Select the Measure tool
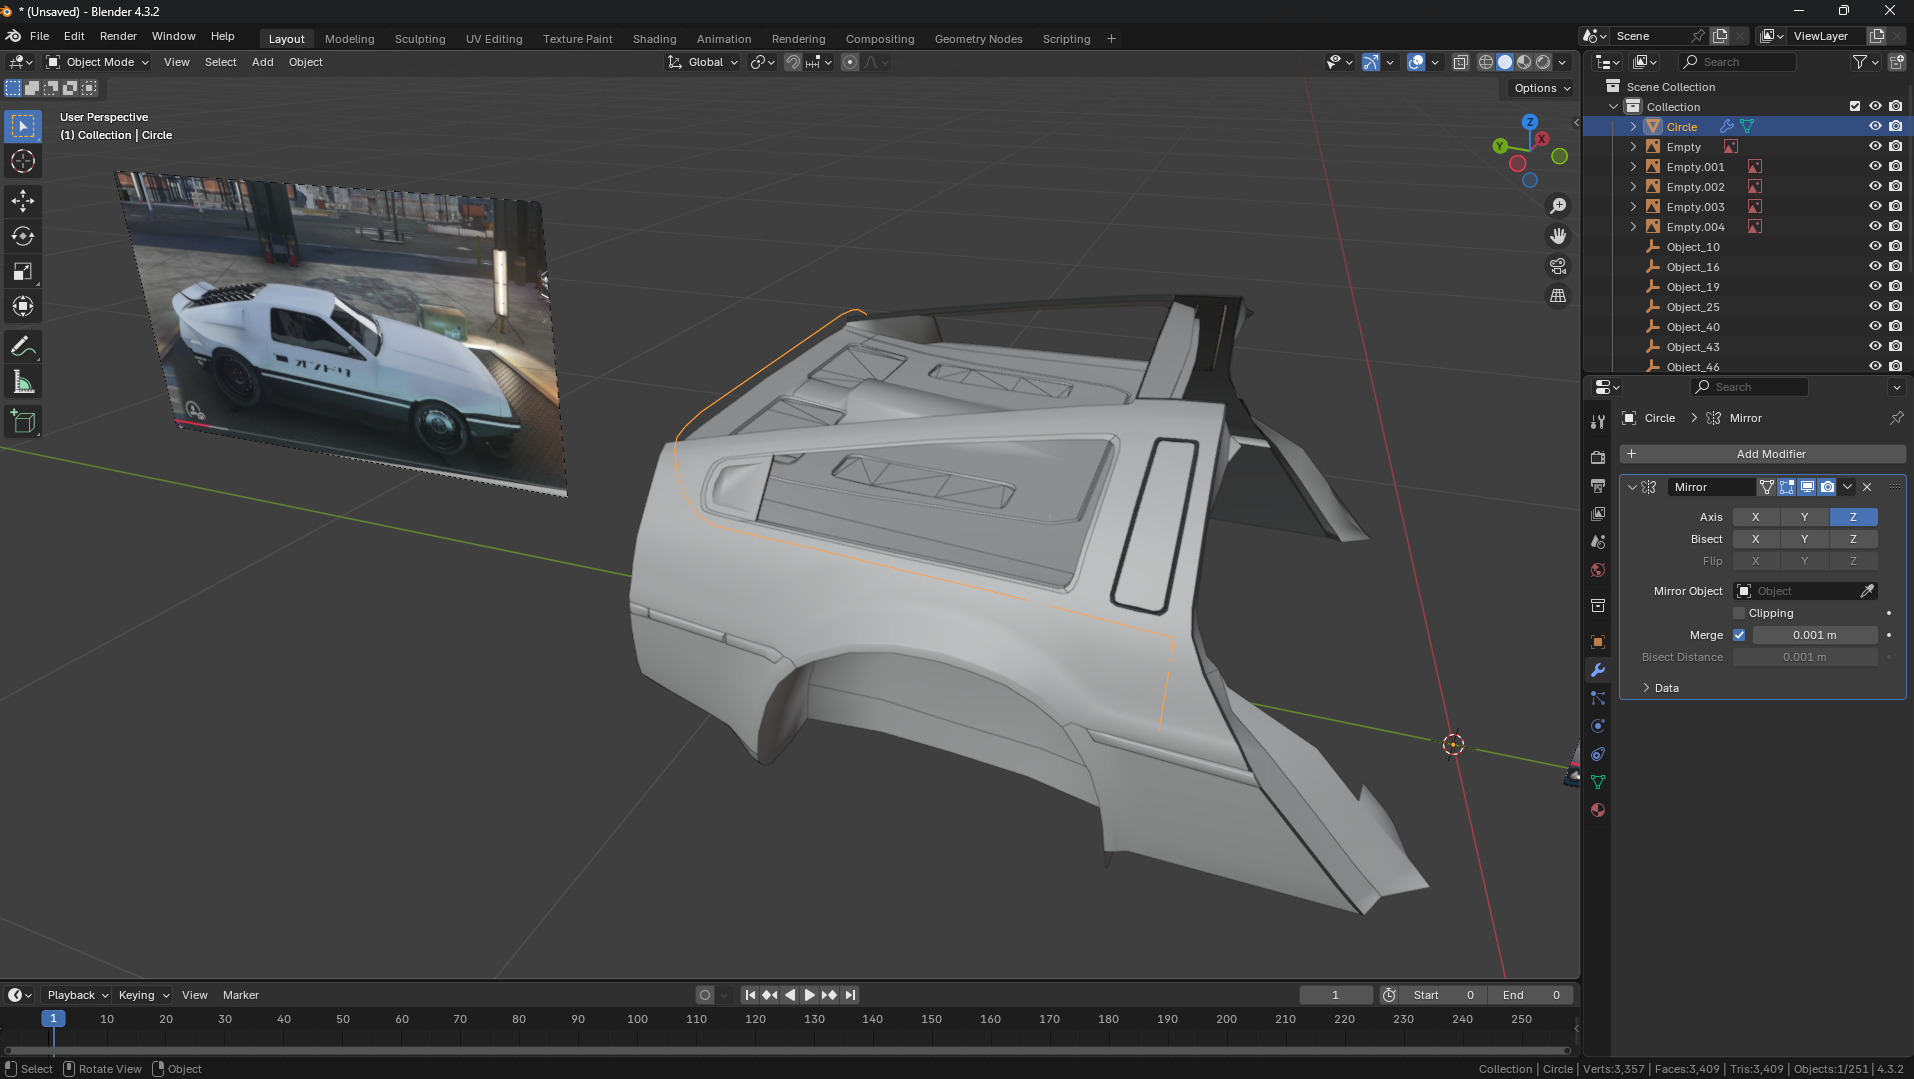 [23, 383]
